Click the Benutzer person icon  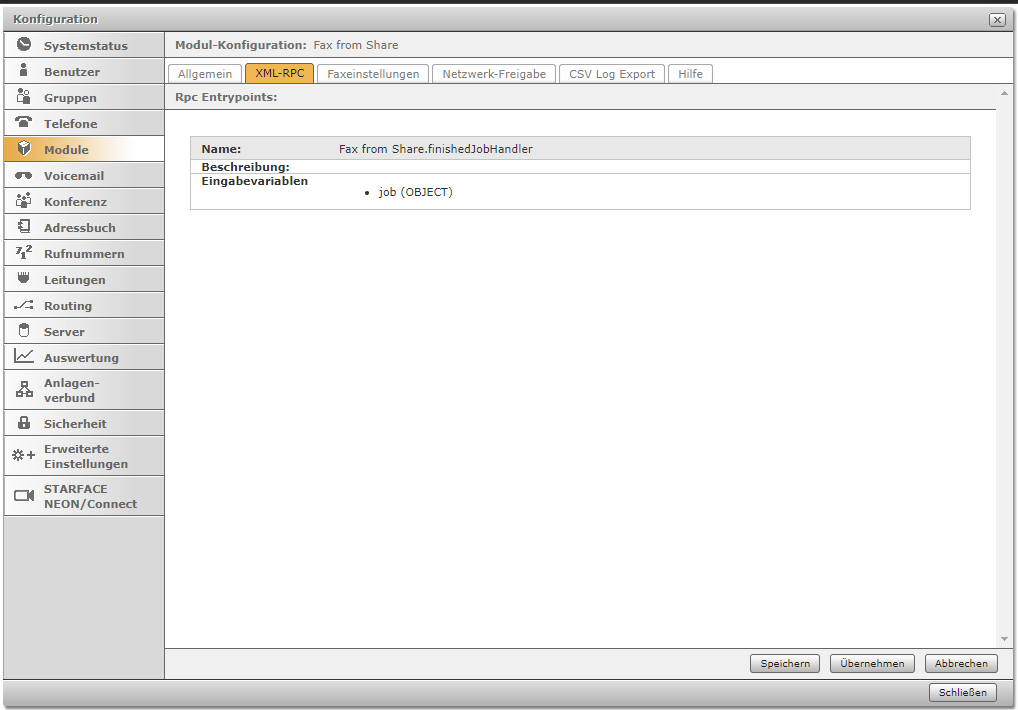[x=24, y=71]
